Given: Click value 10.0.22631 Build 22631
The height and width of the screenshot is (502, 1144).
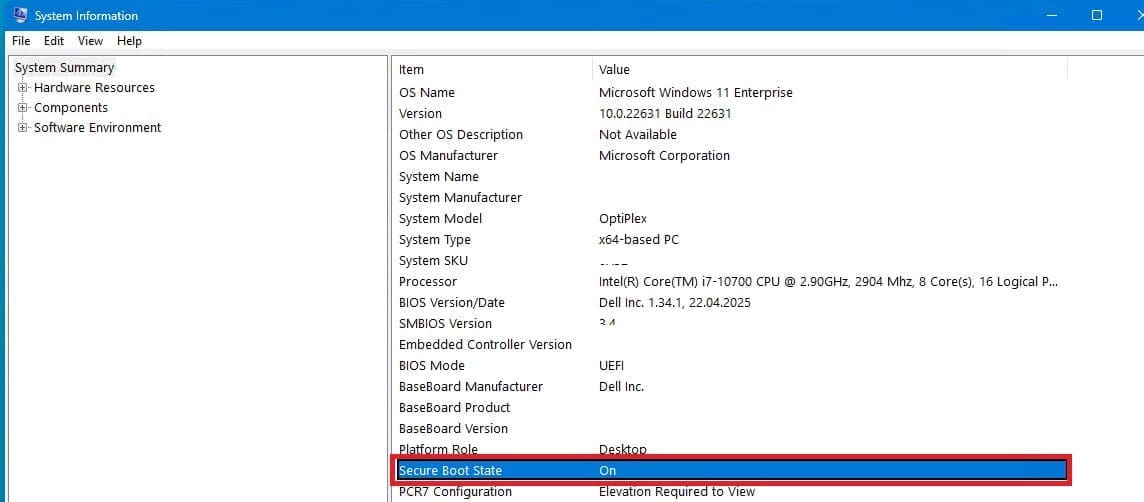Looking at the screenshot, I should (x=665, y=114).
